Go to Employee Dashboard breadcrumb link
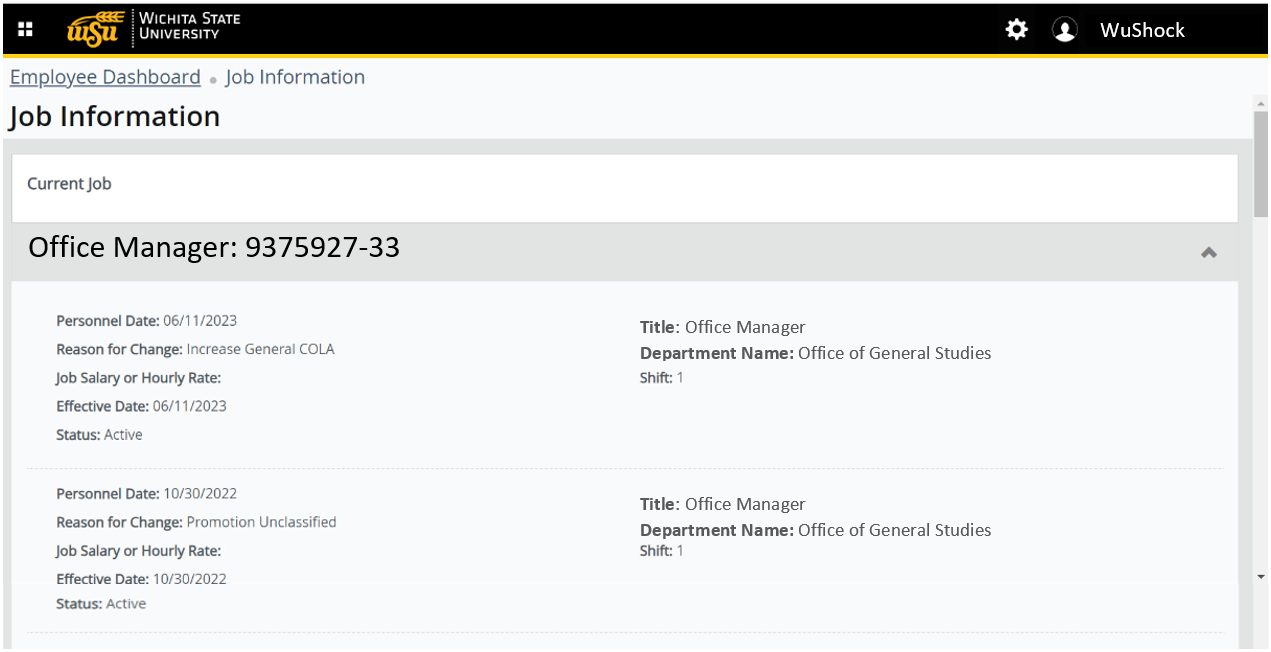This screenshot has width=1271, height=652. [x=105, y=77]
